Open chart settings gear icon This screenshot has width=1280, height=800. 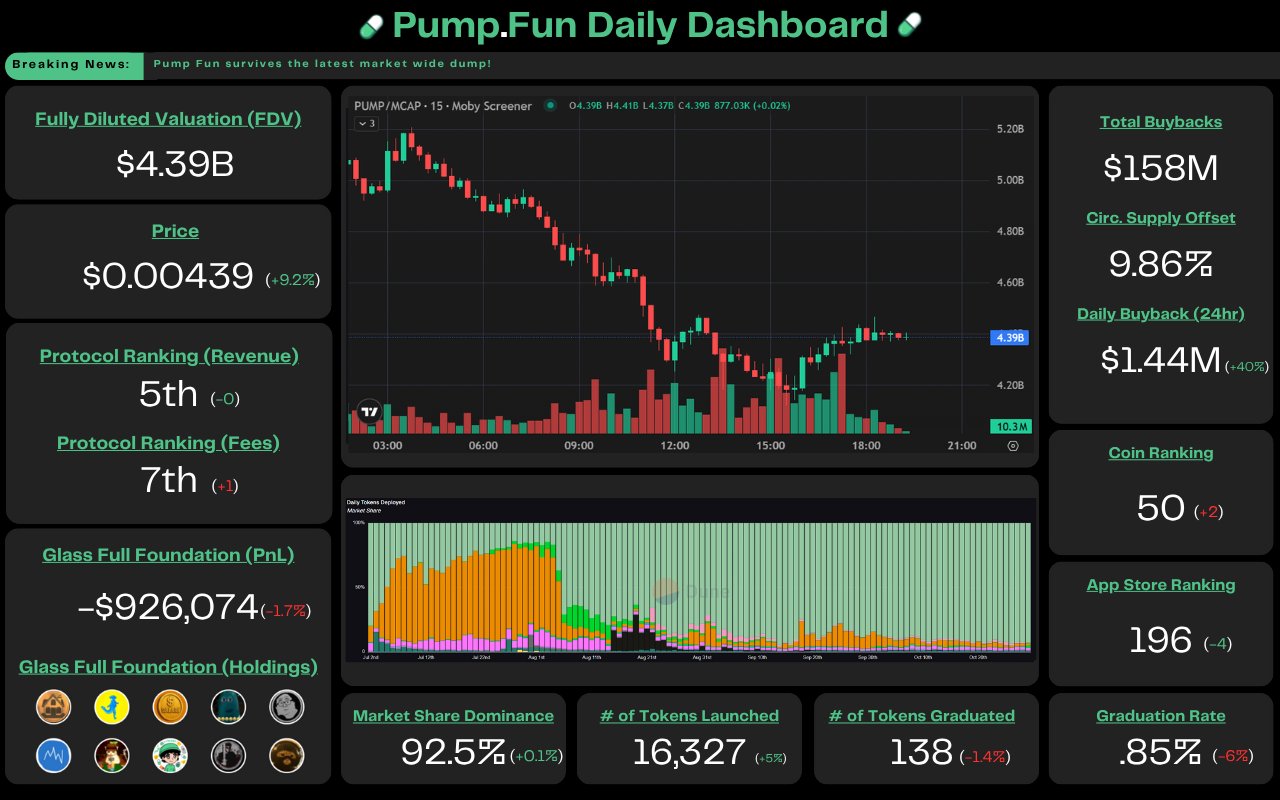tap(1013, 446)
